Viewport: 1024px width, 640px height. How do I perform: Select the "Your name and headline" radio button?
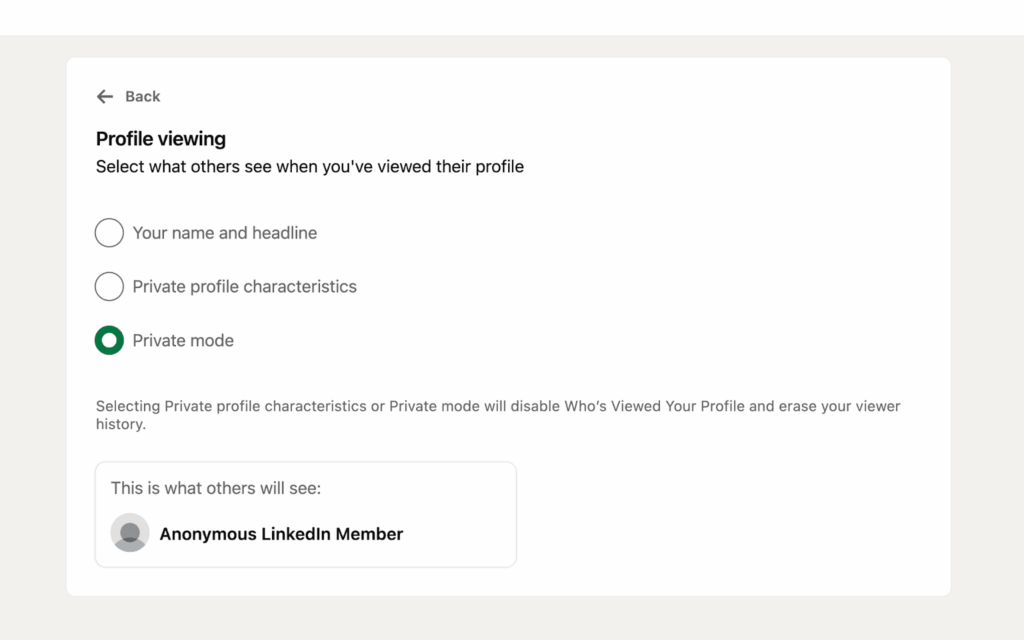click(x=109, y=233)
